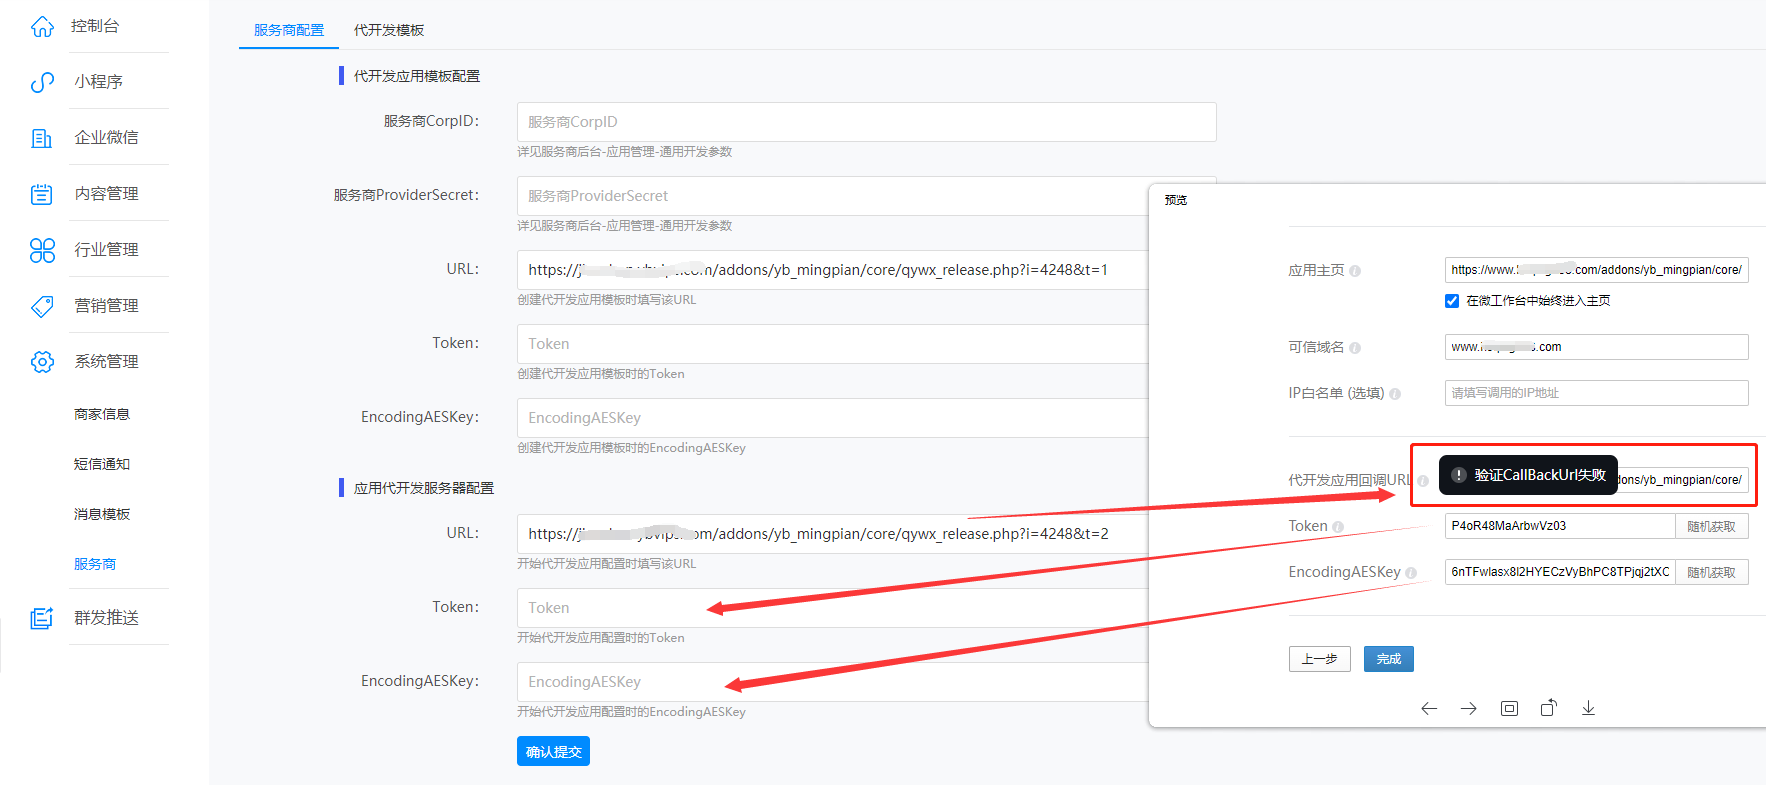This screenshot has height=785, width=1766.
Task: Click the 系统管理 gear icon
Action: (x=42, y=362)
